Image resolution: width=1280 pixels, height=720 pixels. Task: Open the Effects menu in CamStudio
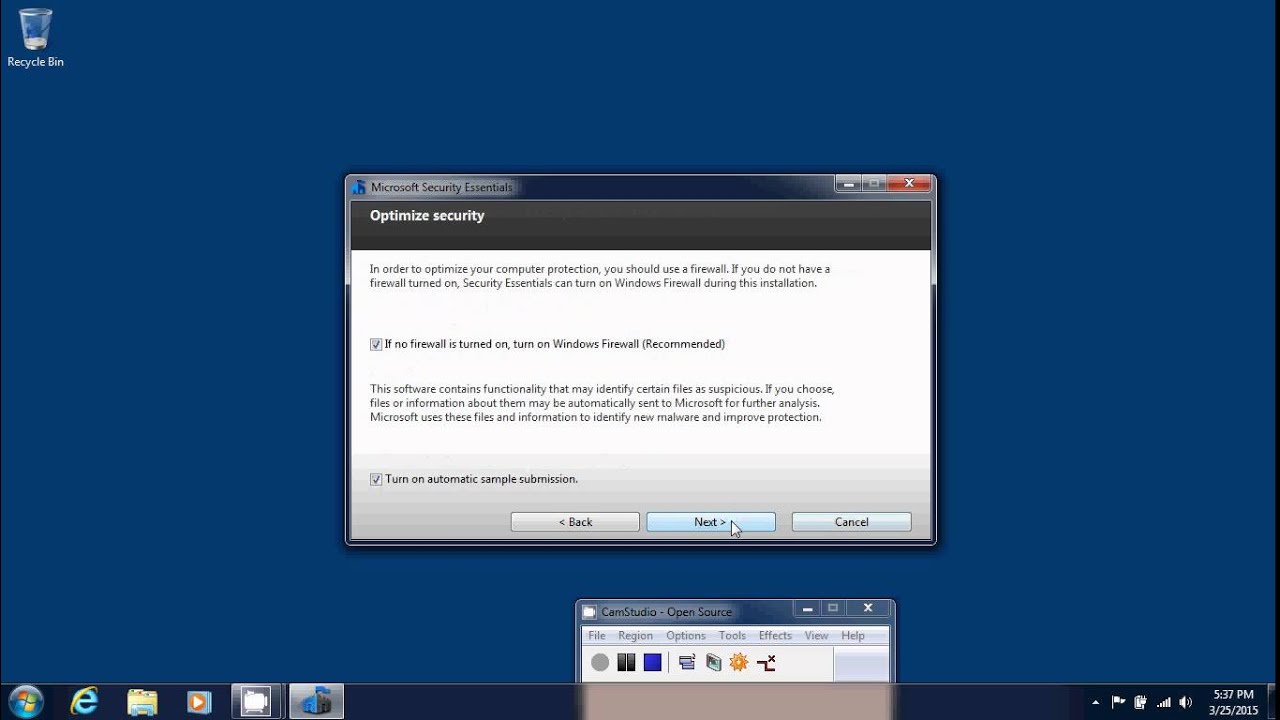coord(775,636)
